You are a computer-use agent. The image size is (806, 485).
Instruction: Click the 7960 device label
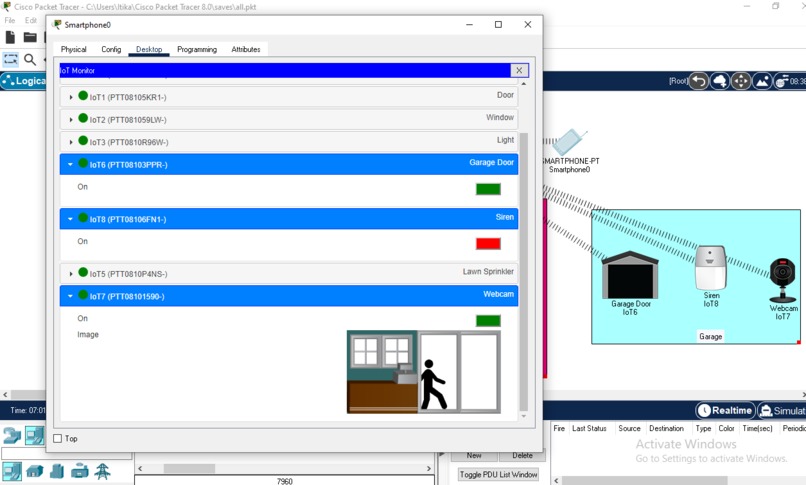coord(284,481)
